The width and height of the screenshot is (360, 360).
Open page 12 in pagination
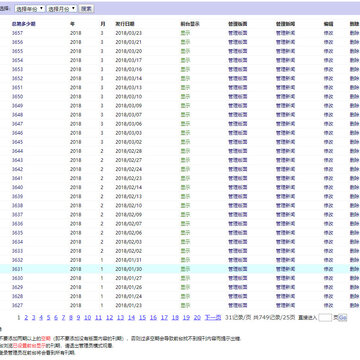tap(109, 318)
